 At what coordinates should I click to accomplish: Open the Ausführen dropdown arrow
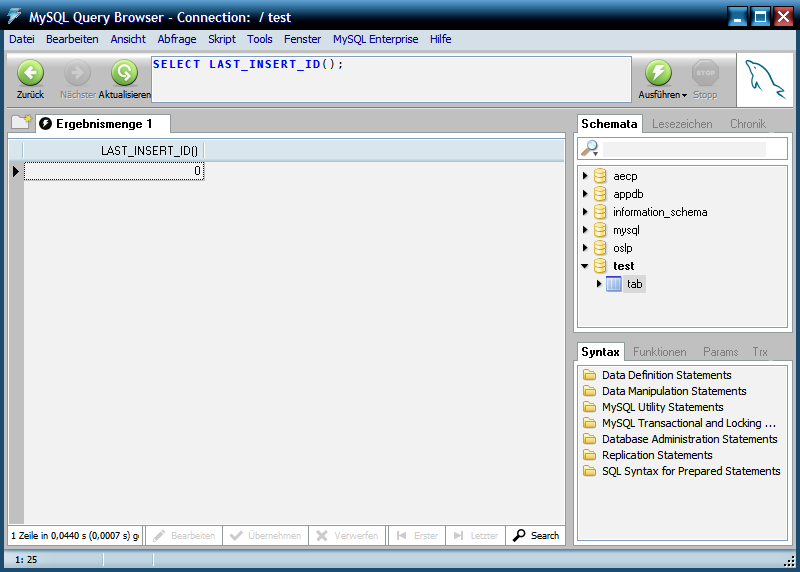pyautogui.click(x=684, y=95)
